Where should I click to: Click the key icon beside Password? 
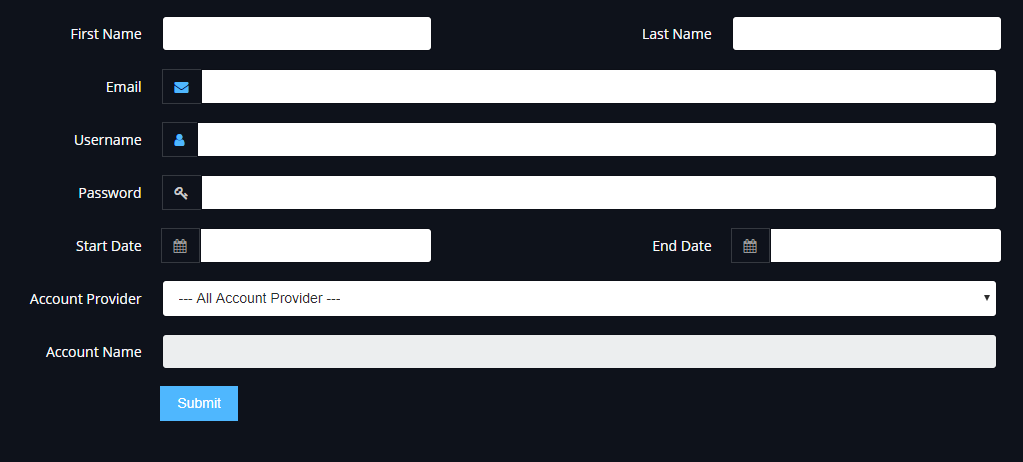pyautogui.click(x=181, y=192)
